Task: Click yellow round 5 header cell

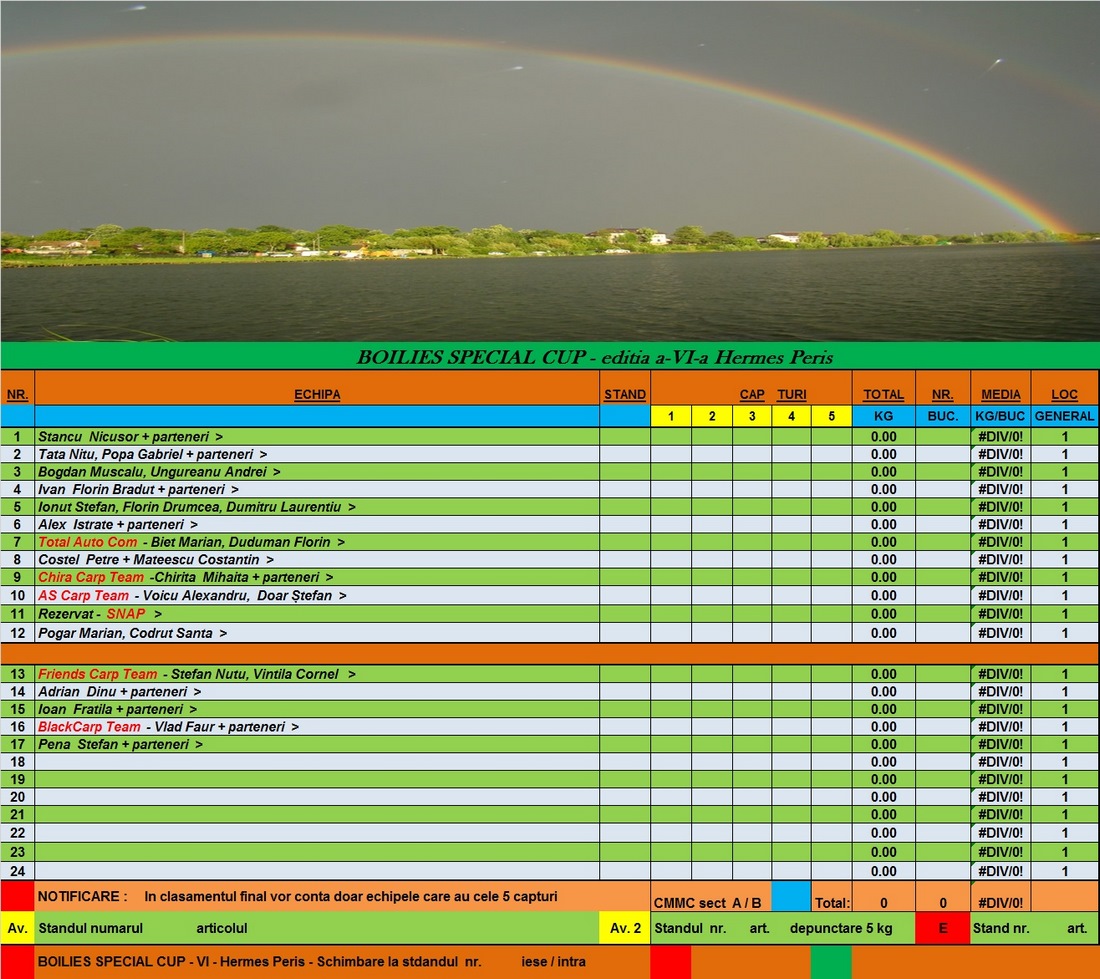Action: click(x=831, y=416)
